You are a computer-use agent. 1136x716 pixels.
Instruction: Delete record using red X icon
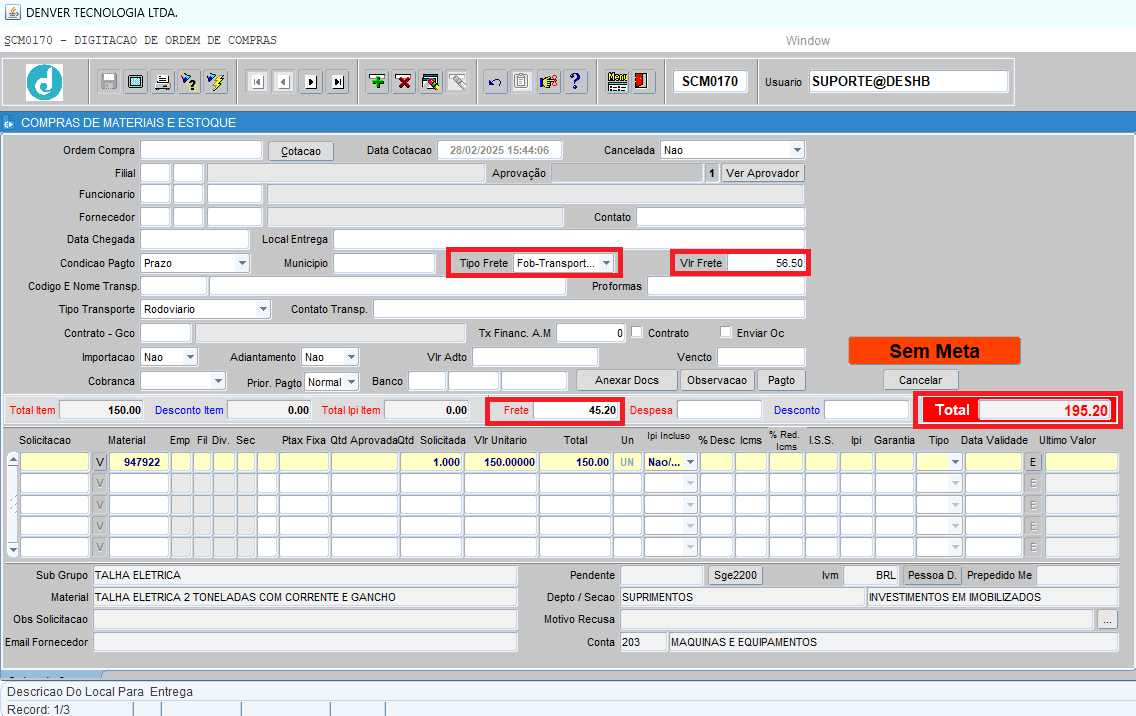tap(404, 82)
